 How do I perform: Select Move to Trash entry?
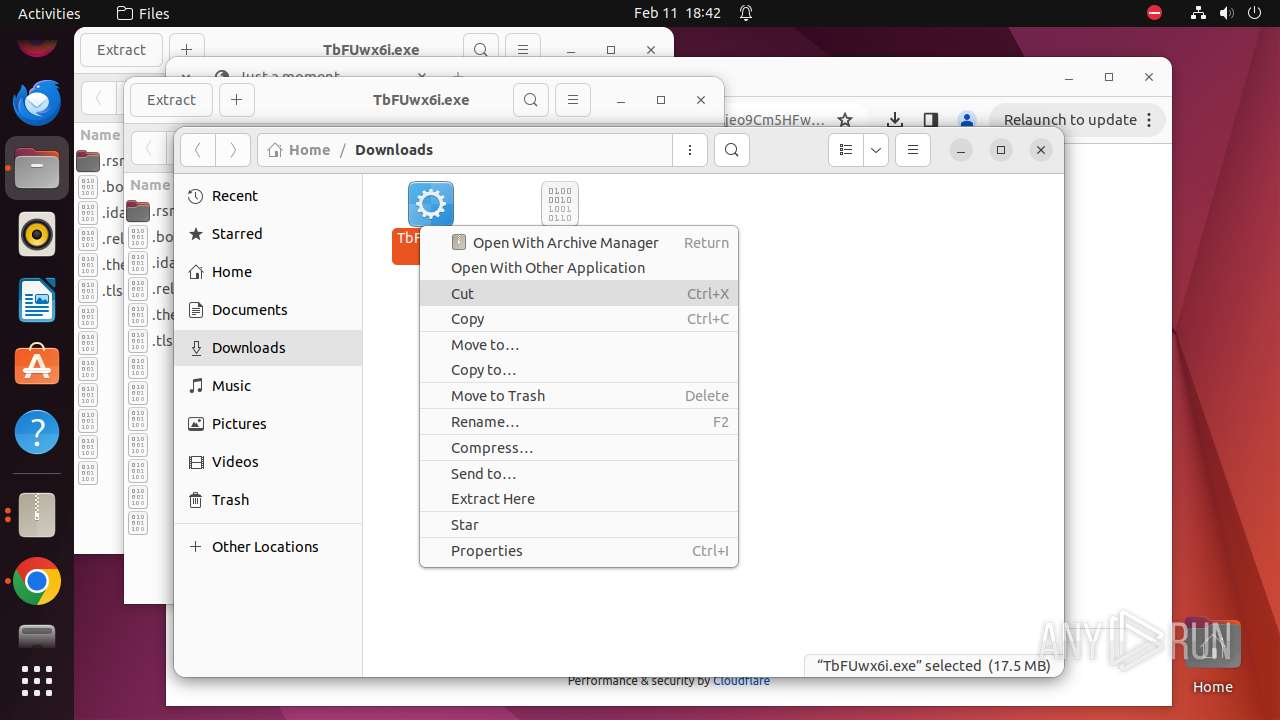pyautogui.click(x=578, y=396)
